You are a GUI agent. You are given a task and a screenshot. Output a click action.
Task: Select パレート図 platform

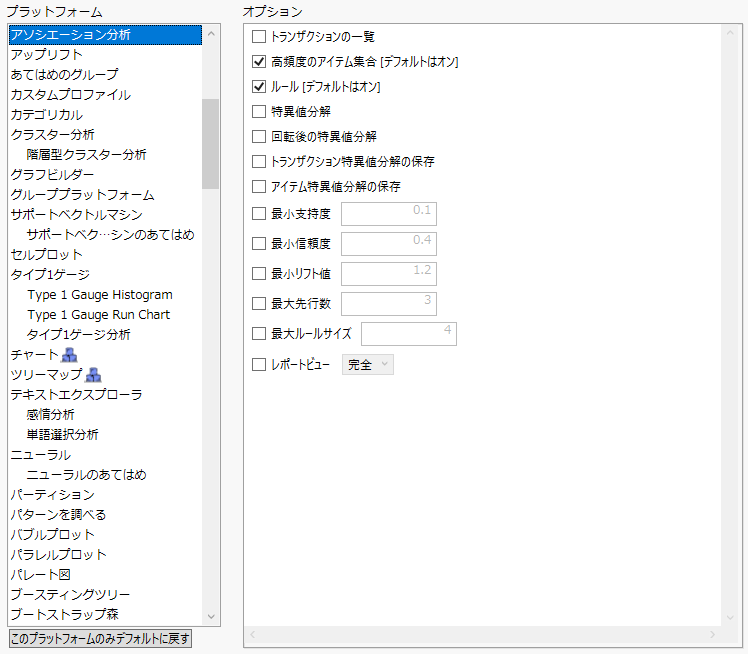pyautogui.click(x=105, y=575)
